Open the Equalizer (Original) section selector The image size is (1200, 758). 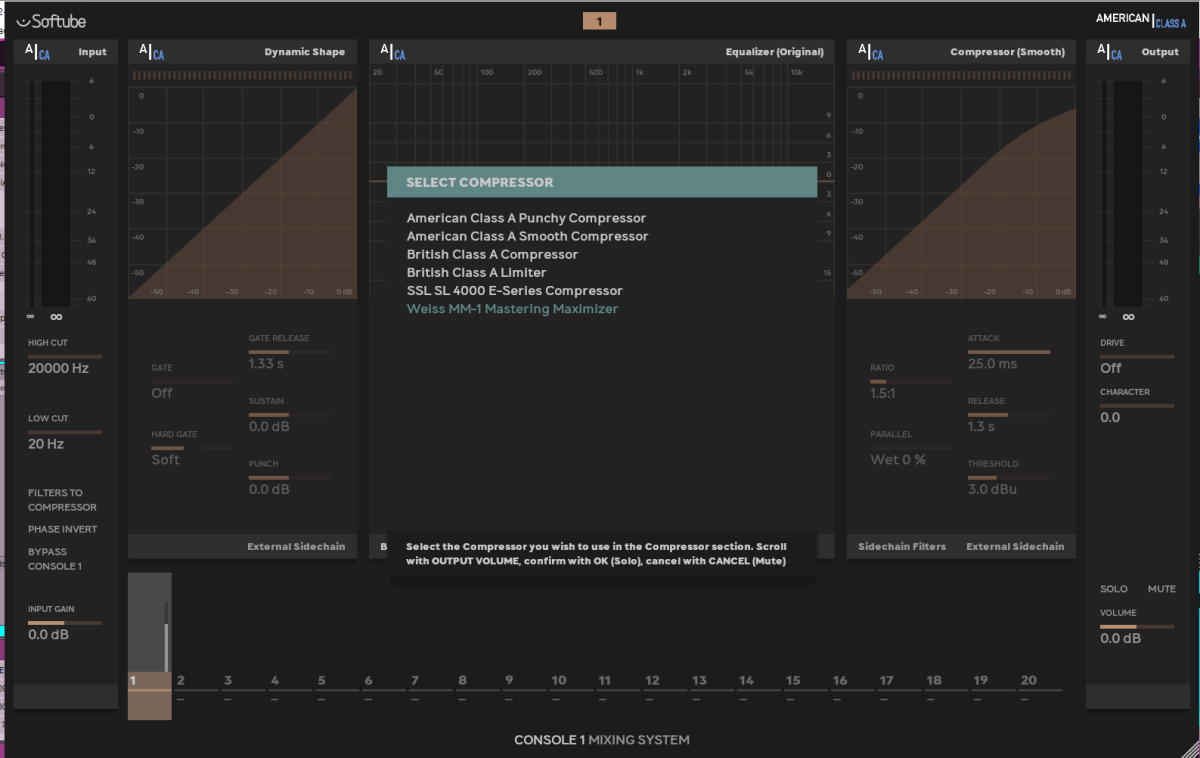[775, 52]
